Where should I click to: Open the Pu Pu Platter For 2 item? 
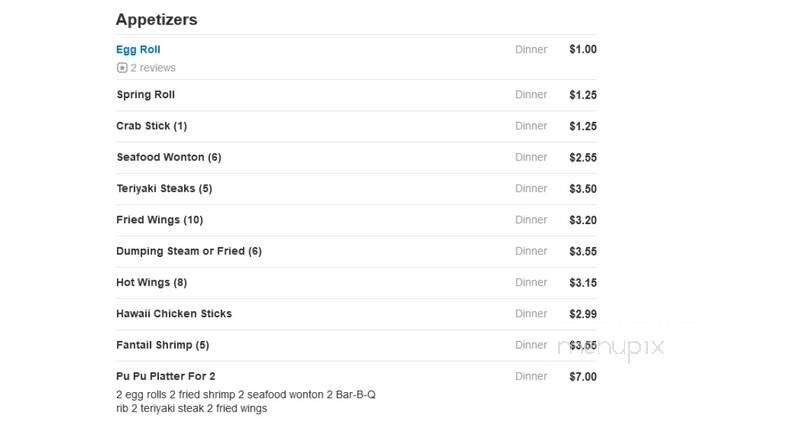click(x=168, y=377)
